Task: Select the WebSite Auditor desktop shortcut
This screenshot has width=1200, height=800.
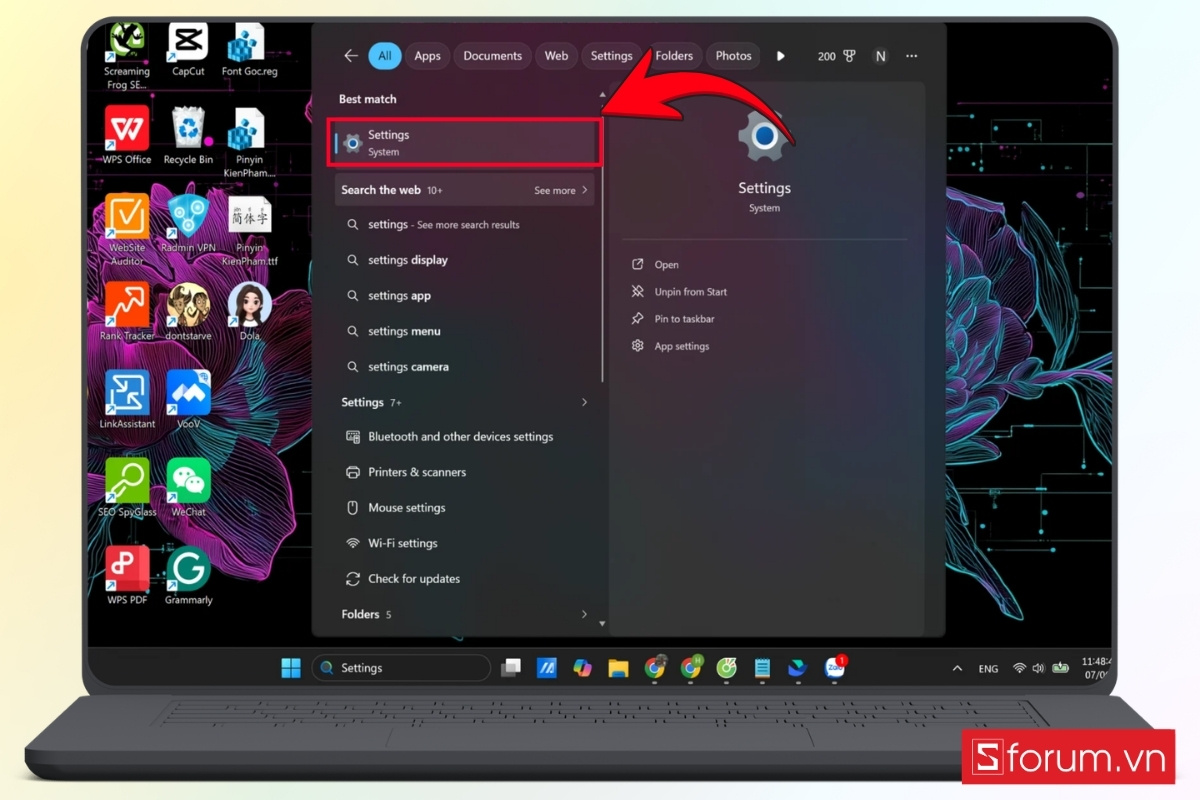Action: [127, 230]
